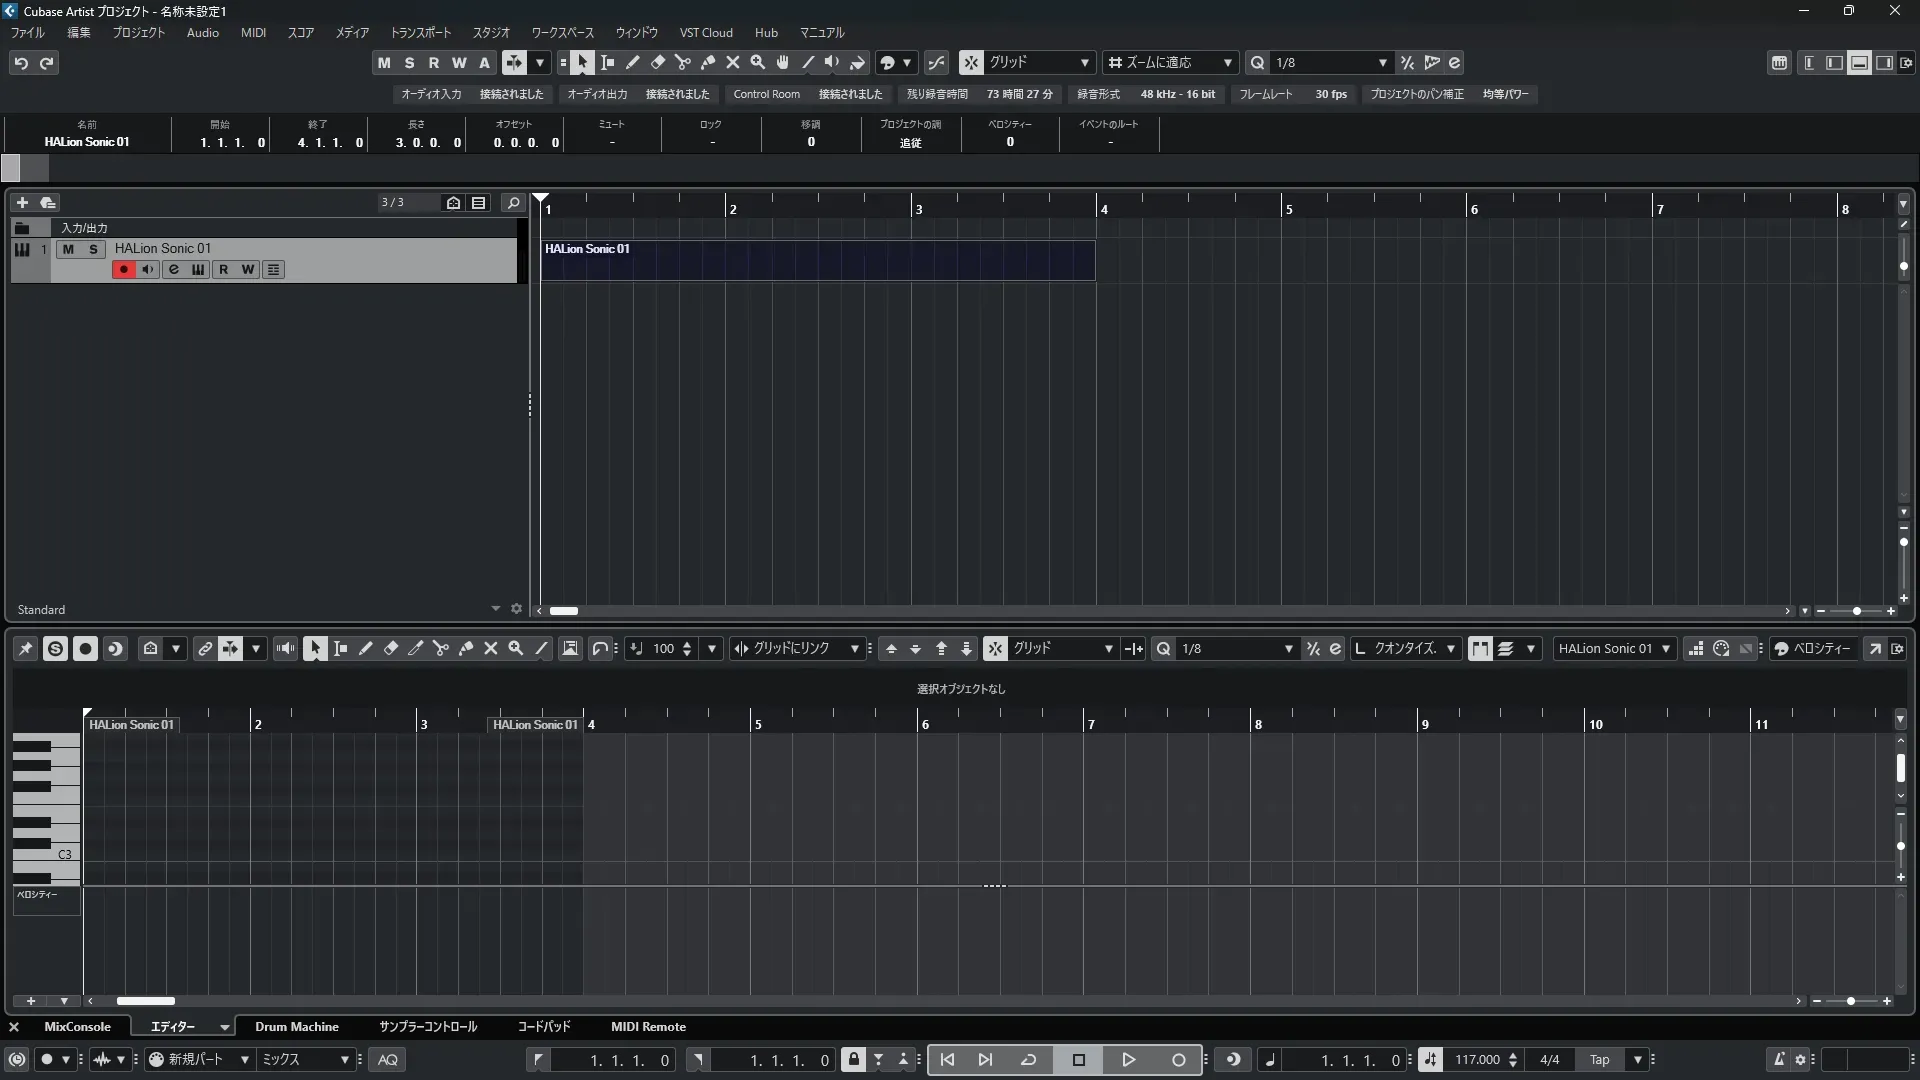Select the HALion Sonic 01 MIDI part in the arrangement

(817, 262)
